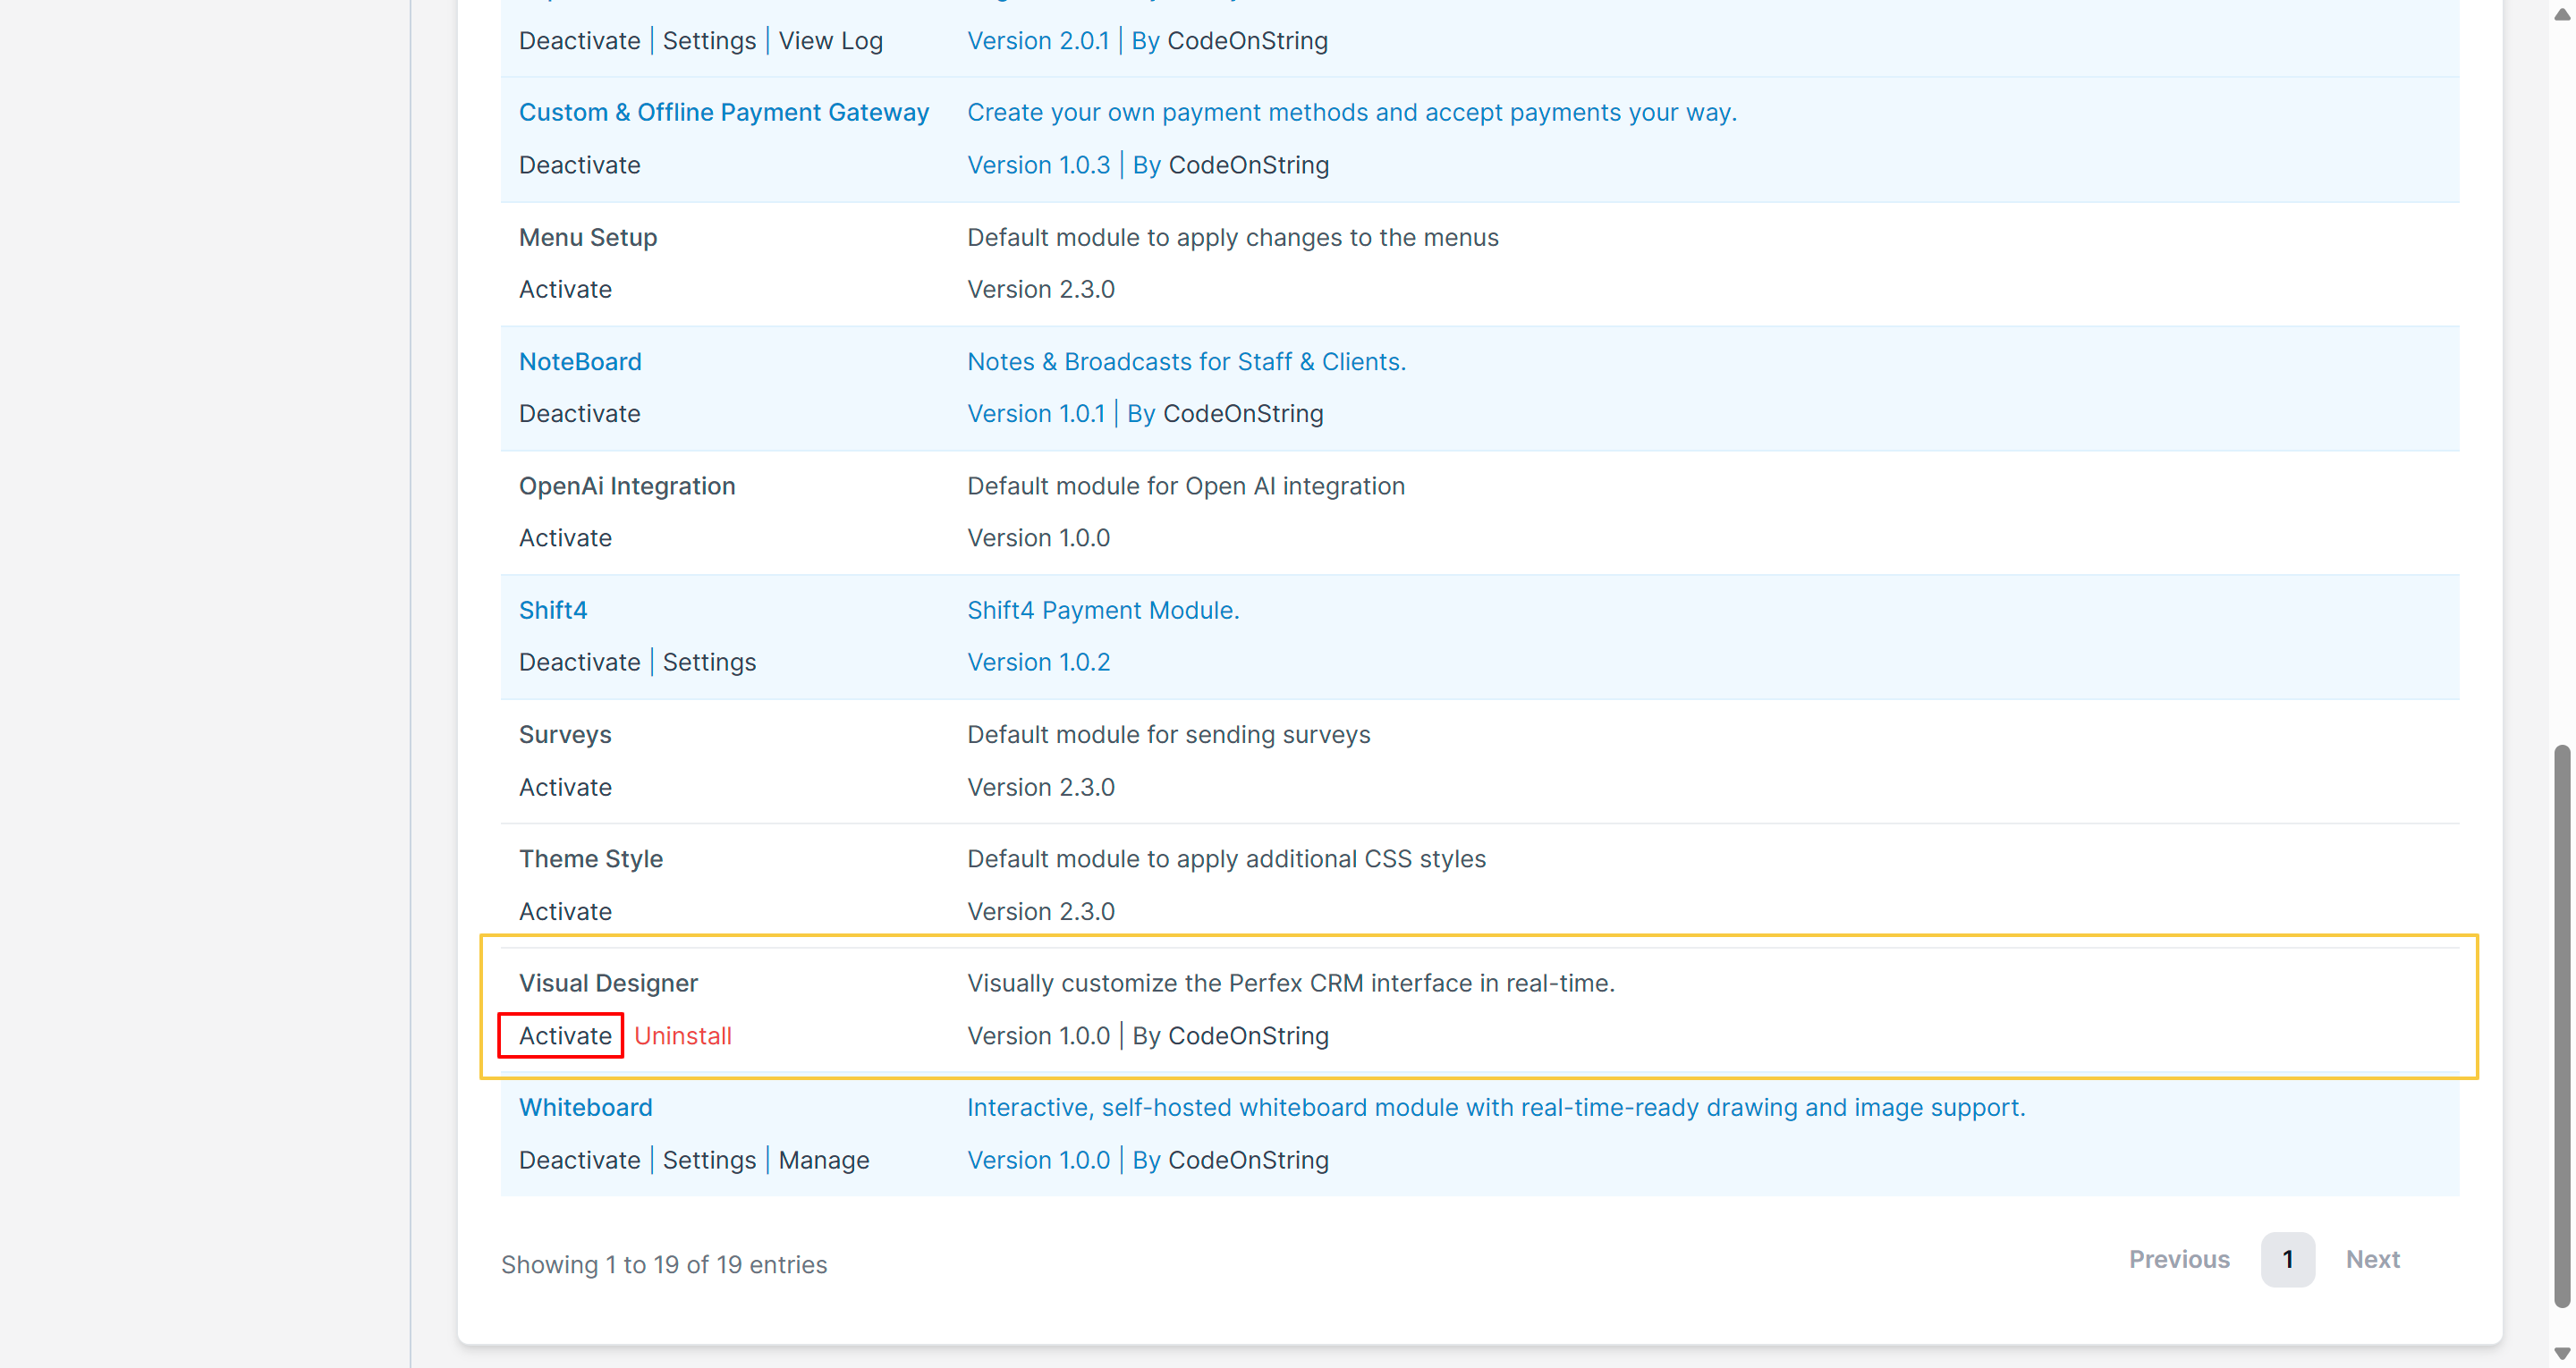Deactivate Custom & Offline Payment Gateway
Screen dimensions: 2576x1368
point(579,164)
